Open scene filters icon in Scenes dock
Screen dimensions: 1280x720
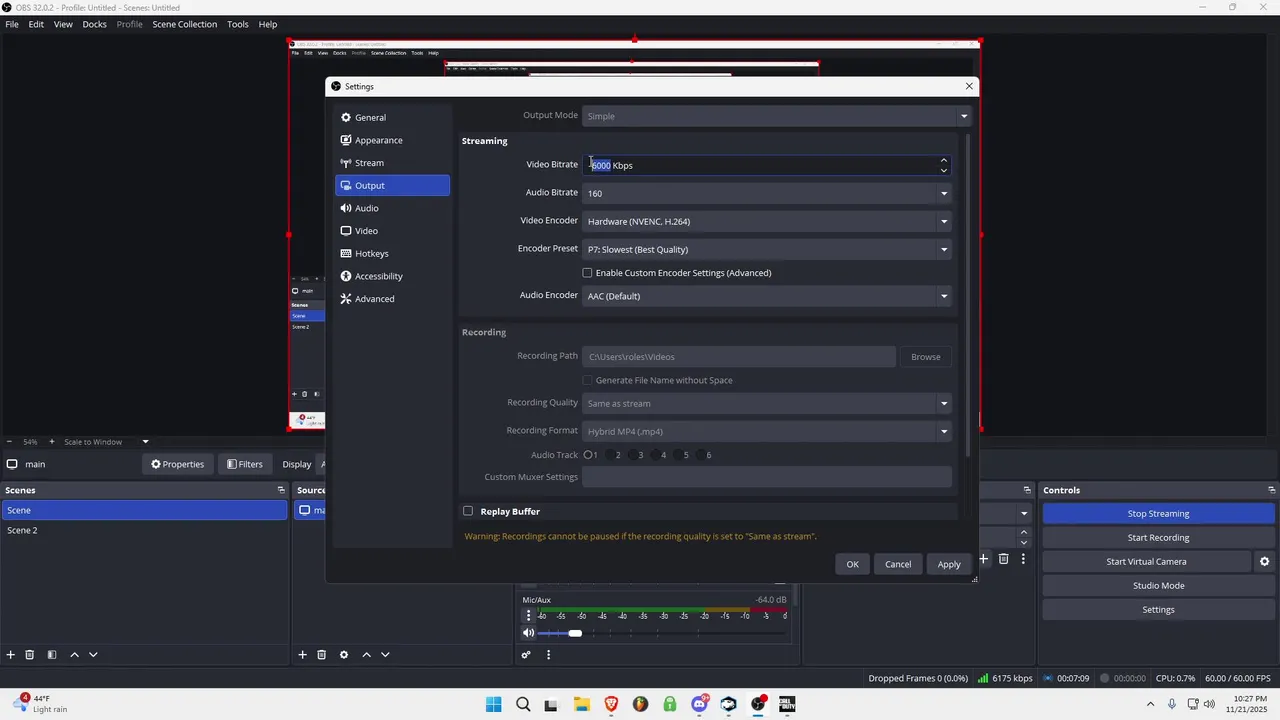(x=52, y=655)
